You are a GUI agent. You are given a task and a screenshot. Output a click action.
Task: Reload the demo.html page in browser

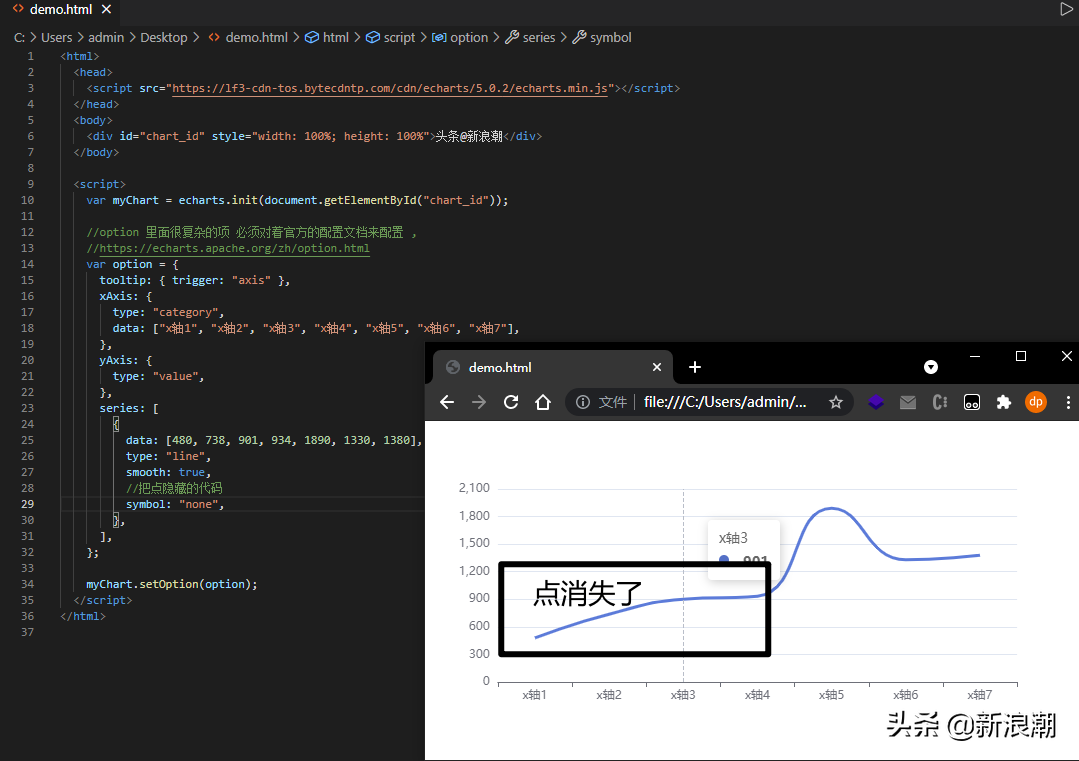tap(511, 402)
